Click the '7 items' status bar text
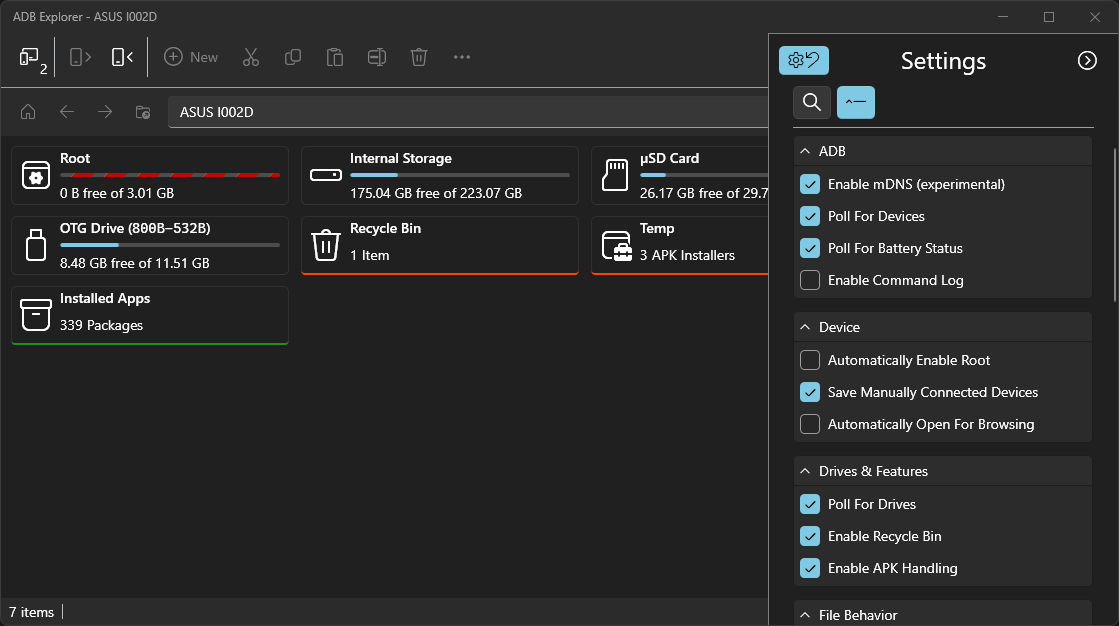Screen dimensions: 1119x626 tap(31, 612)
